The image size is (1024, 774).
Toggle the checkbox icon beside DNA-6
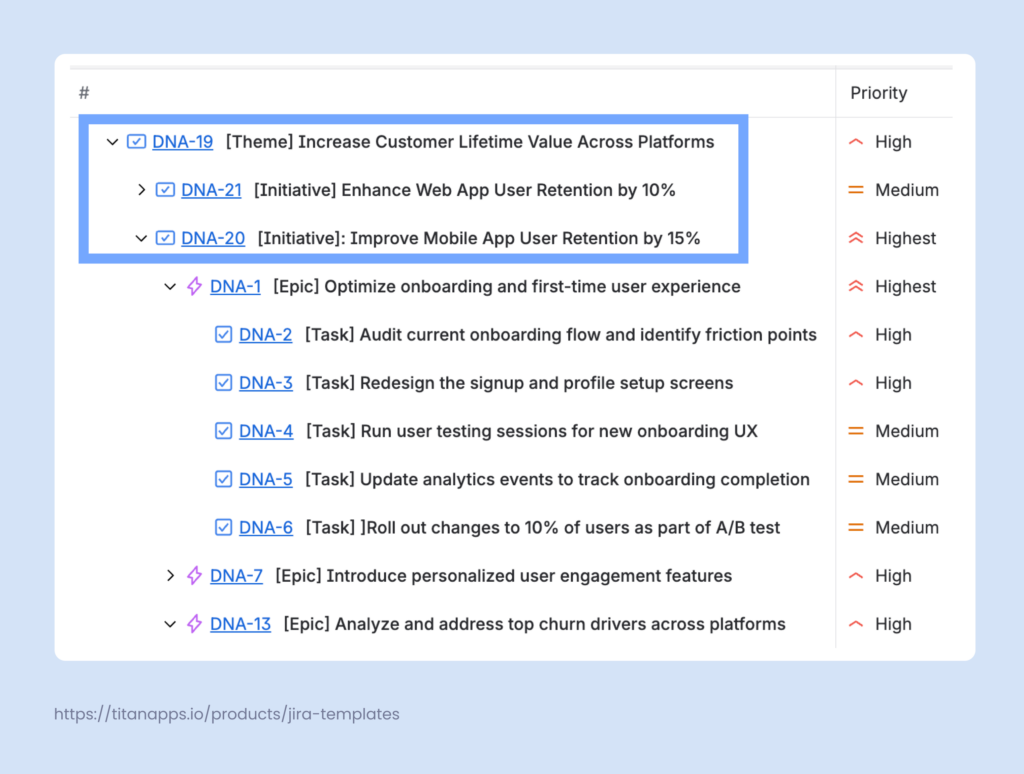coord(224,527)
